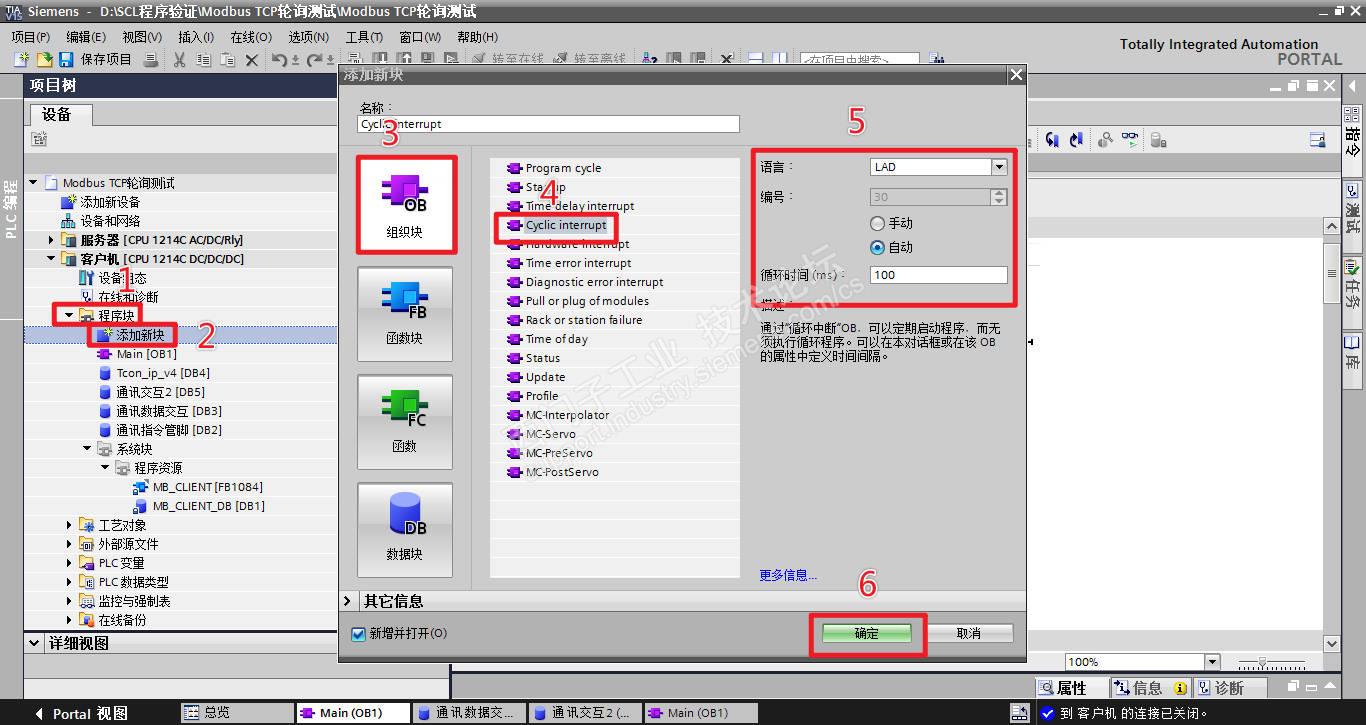Click the 取消 cancel button
The width and height of the screenshot is (1366, 725).
click(969, 633)
